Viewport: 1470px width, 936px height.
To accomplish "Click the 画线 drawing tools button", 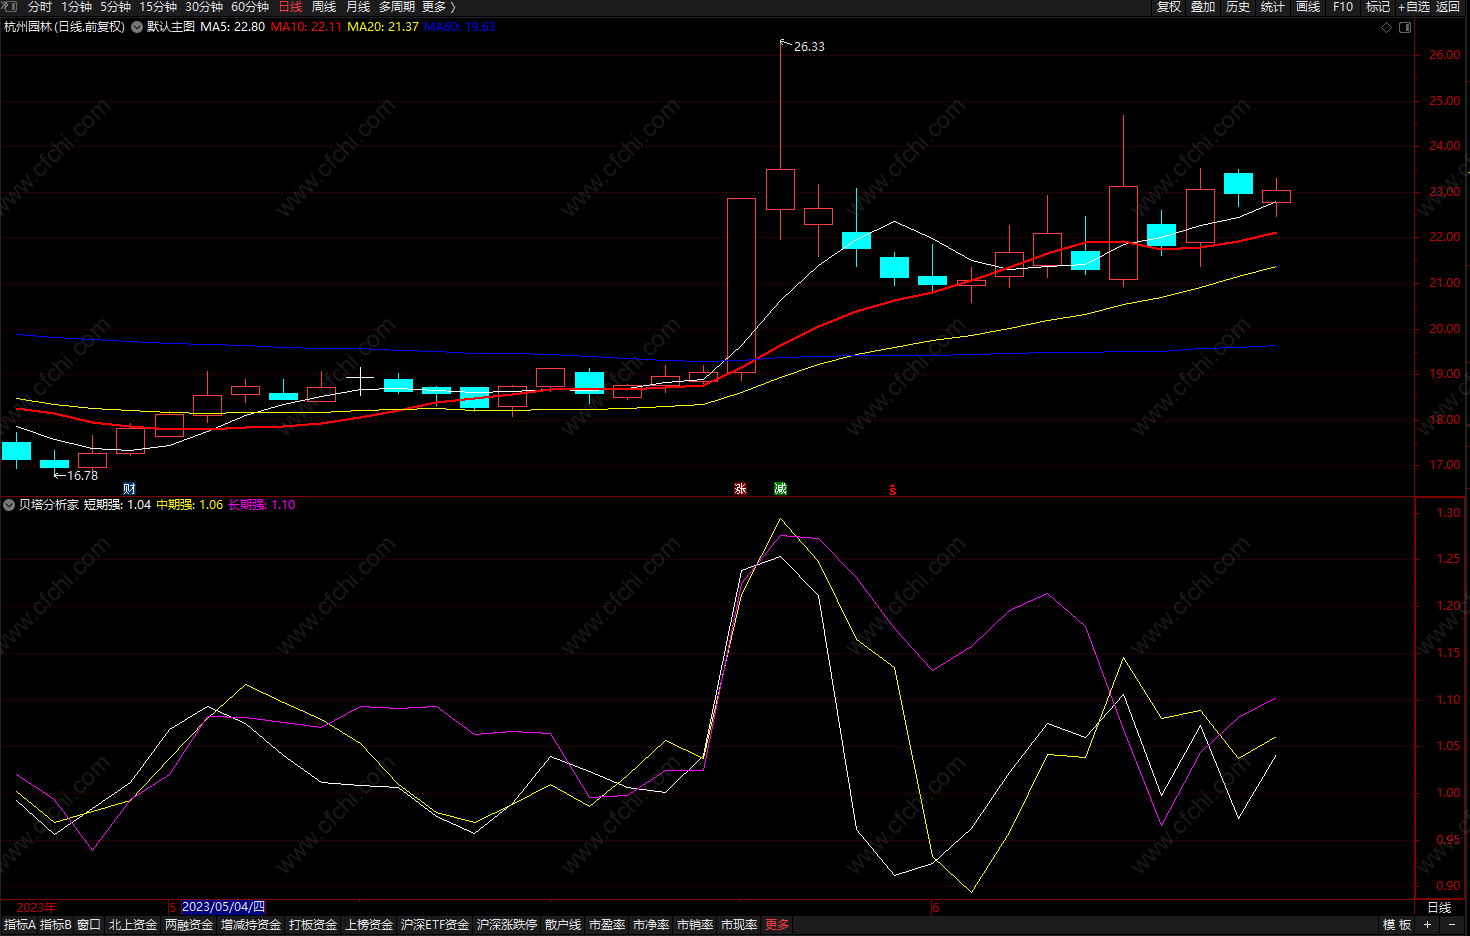I will coord(1308,7).
